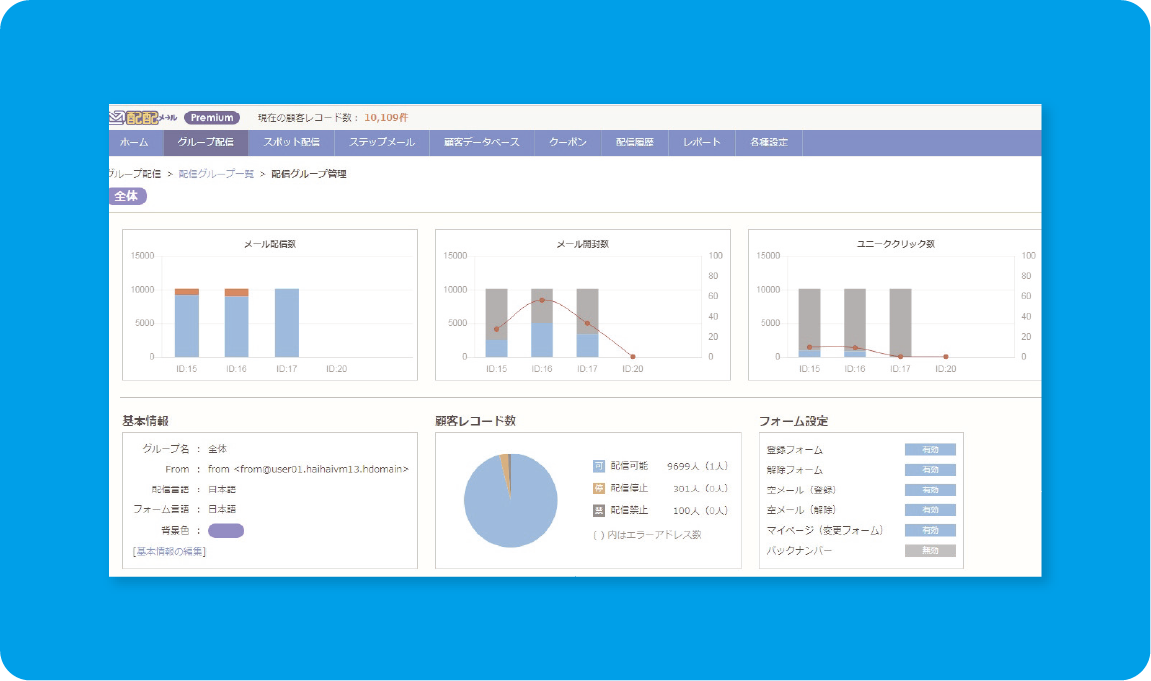Toggle the 登録フォーム 有効 status

pos(930,449)
